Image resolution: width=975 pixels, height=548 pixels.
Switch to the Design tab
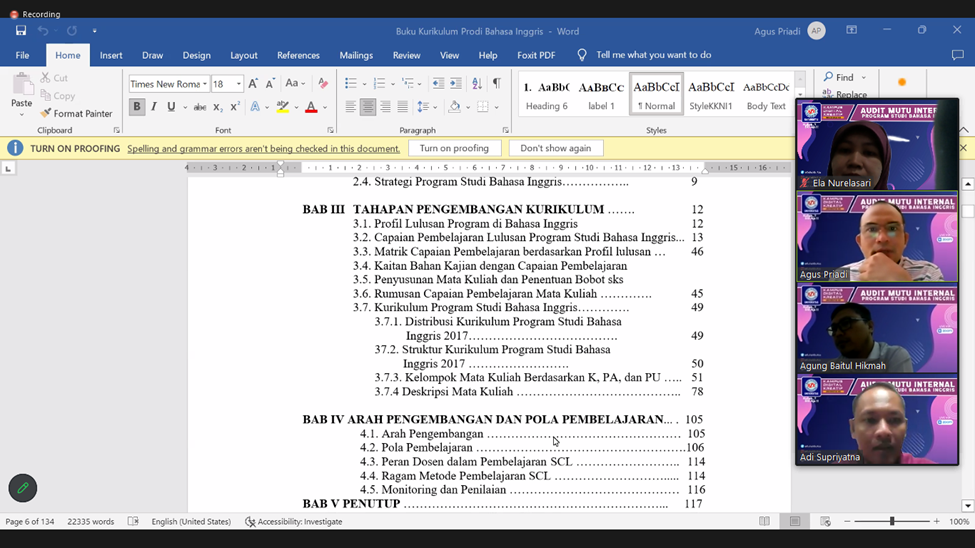tap(196, 55)
